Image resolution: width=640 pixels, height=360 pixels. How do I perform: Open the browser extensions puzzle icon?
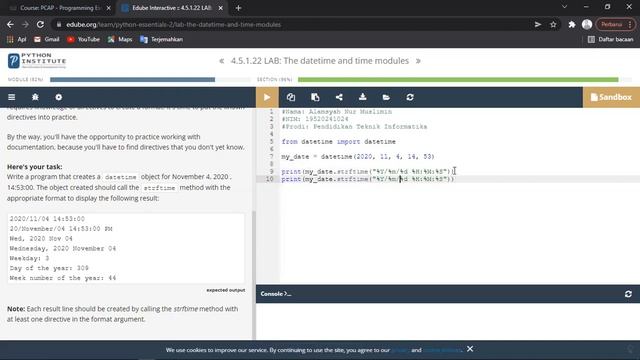pyautogui.click(x=572, y=24)
